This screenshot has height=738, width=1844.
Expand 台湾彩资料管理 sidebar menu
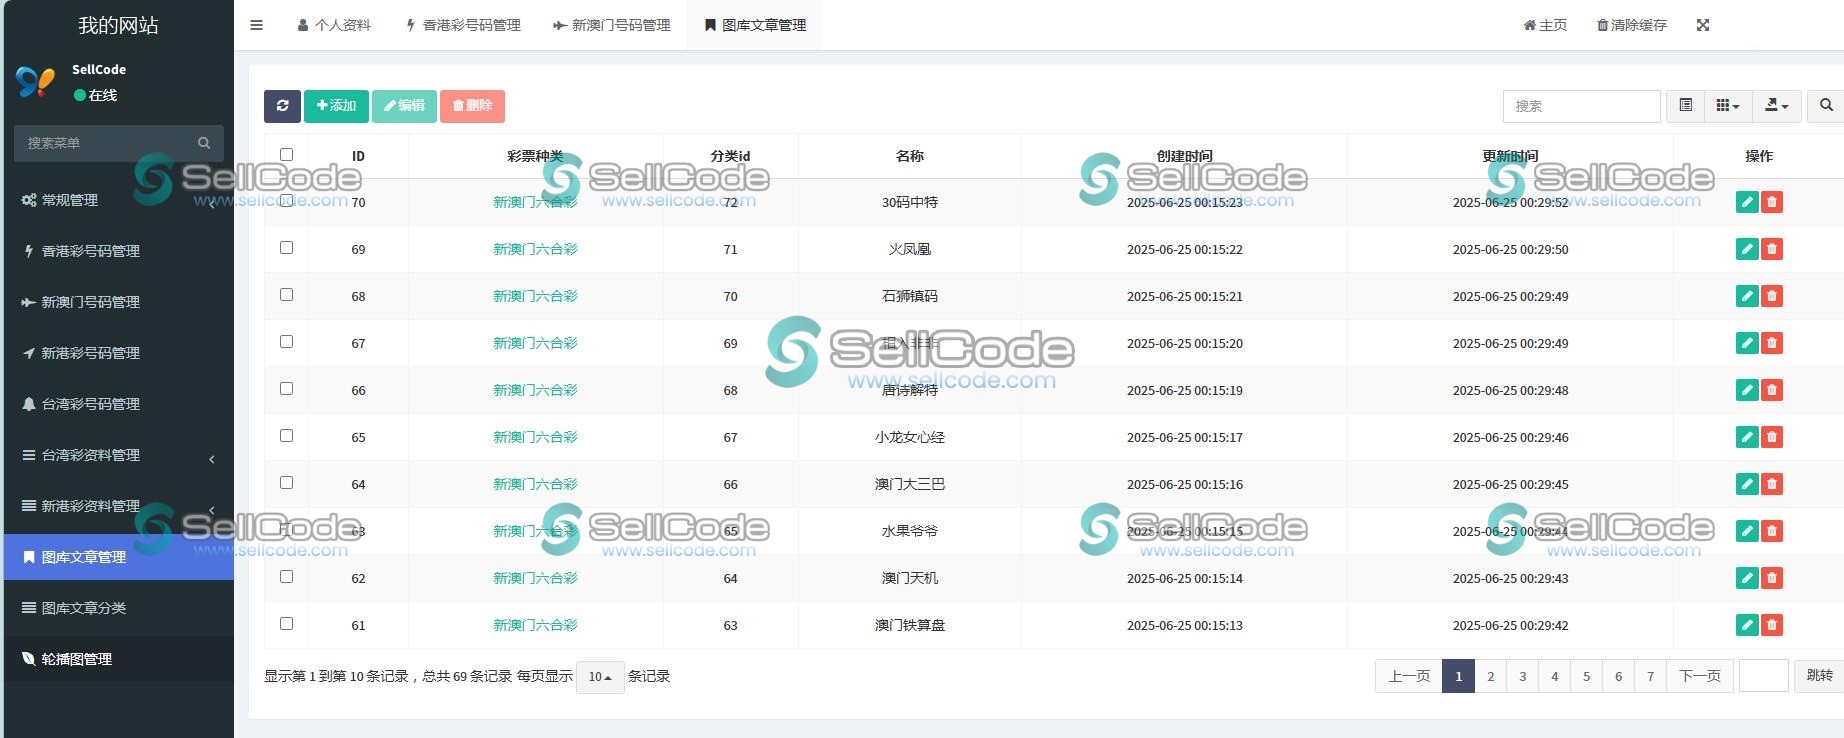point(119,455)
